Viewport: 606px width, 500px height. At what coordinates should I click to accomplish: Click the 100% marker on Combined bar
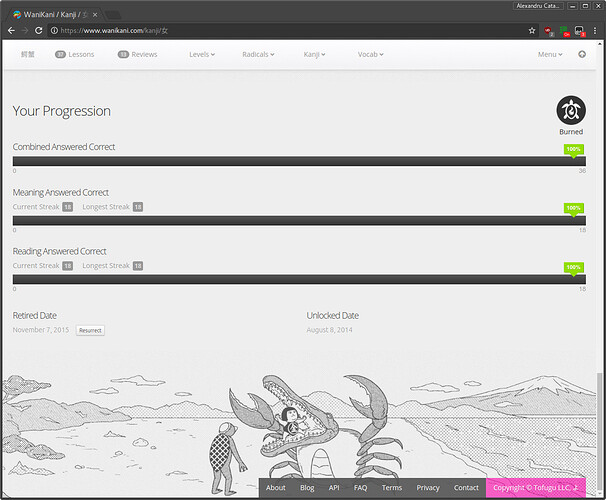[574, 150]
